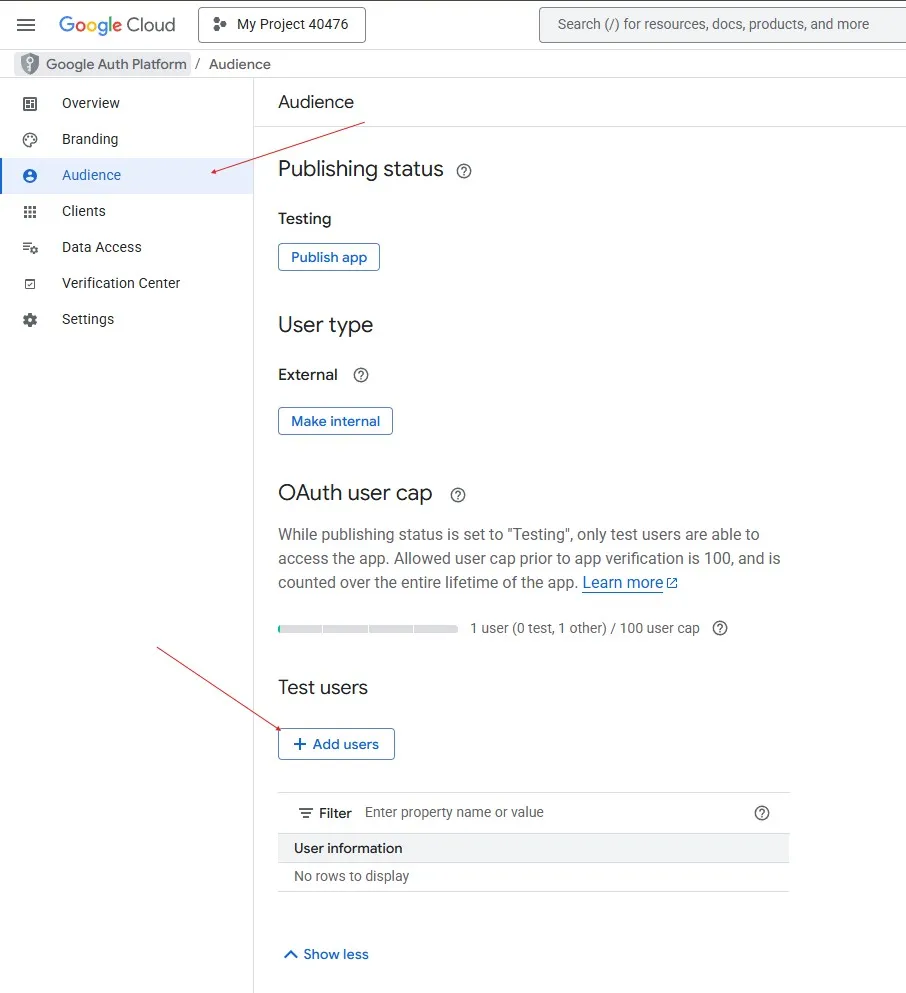Open Data Access in sidebar
The width and height of the screenshot is (906, 993).
coord(101,247)
